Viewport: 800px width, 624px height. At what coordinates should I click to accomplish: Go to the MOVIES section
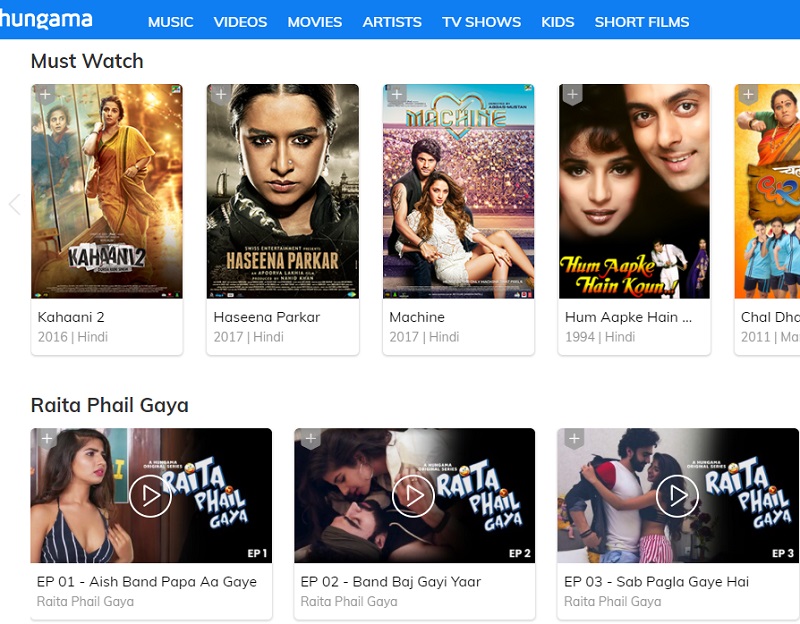(315, 22)
